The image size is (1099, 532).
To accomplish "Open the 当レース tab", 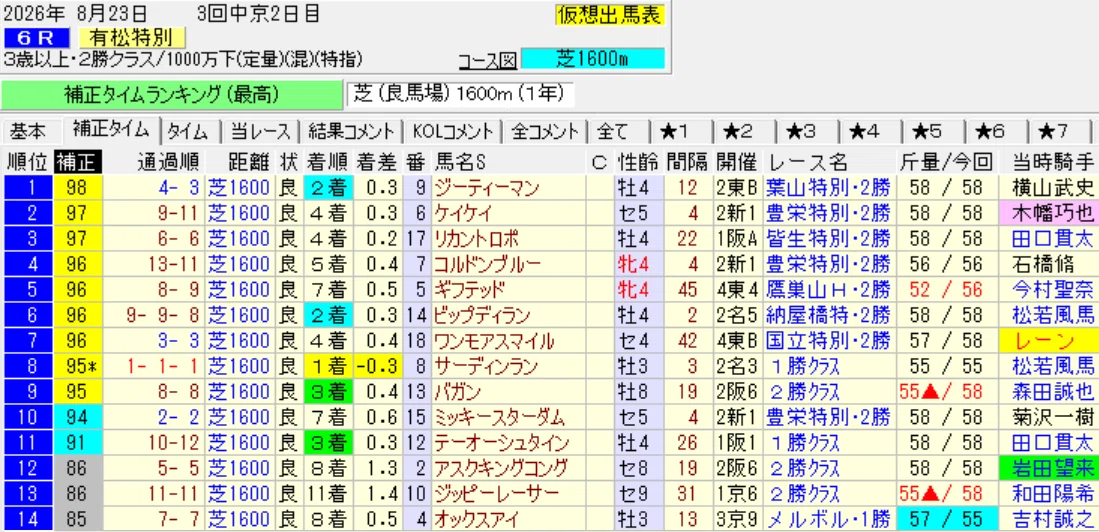I will pyautogui.click(x=260, y=131).
